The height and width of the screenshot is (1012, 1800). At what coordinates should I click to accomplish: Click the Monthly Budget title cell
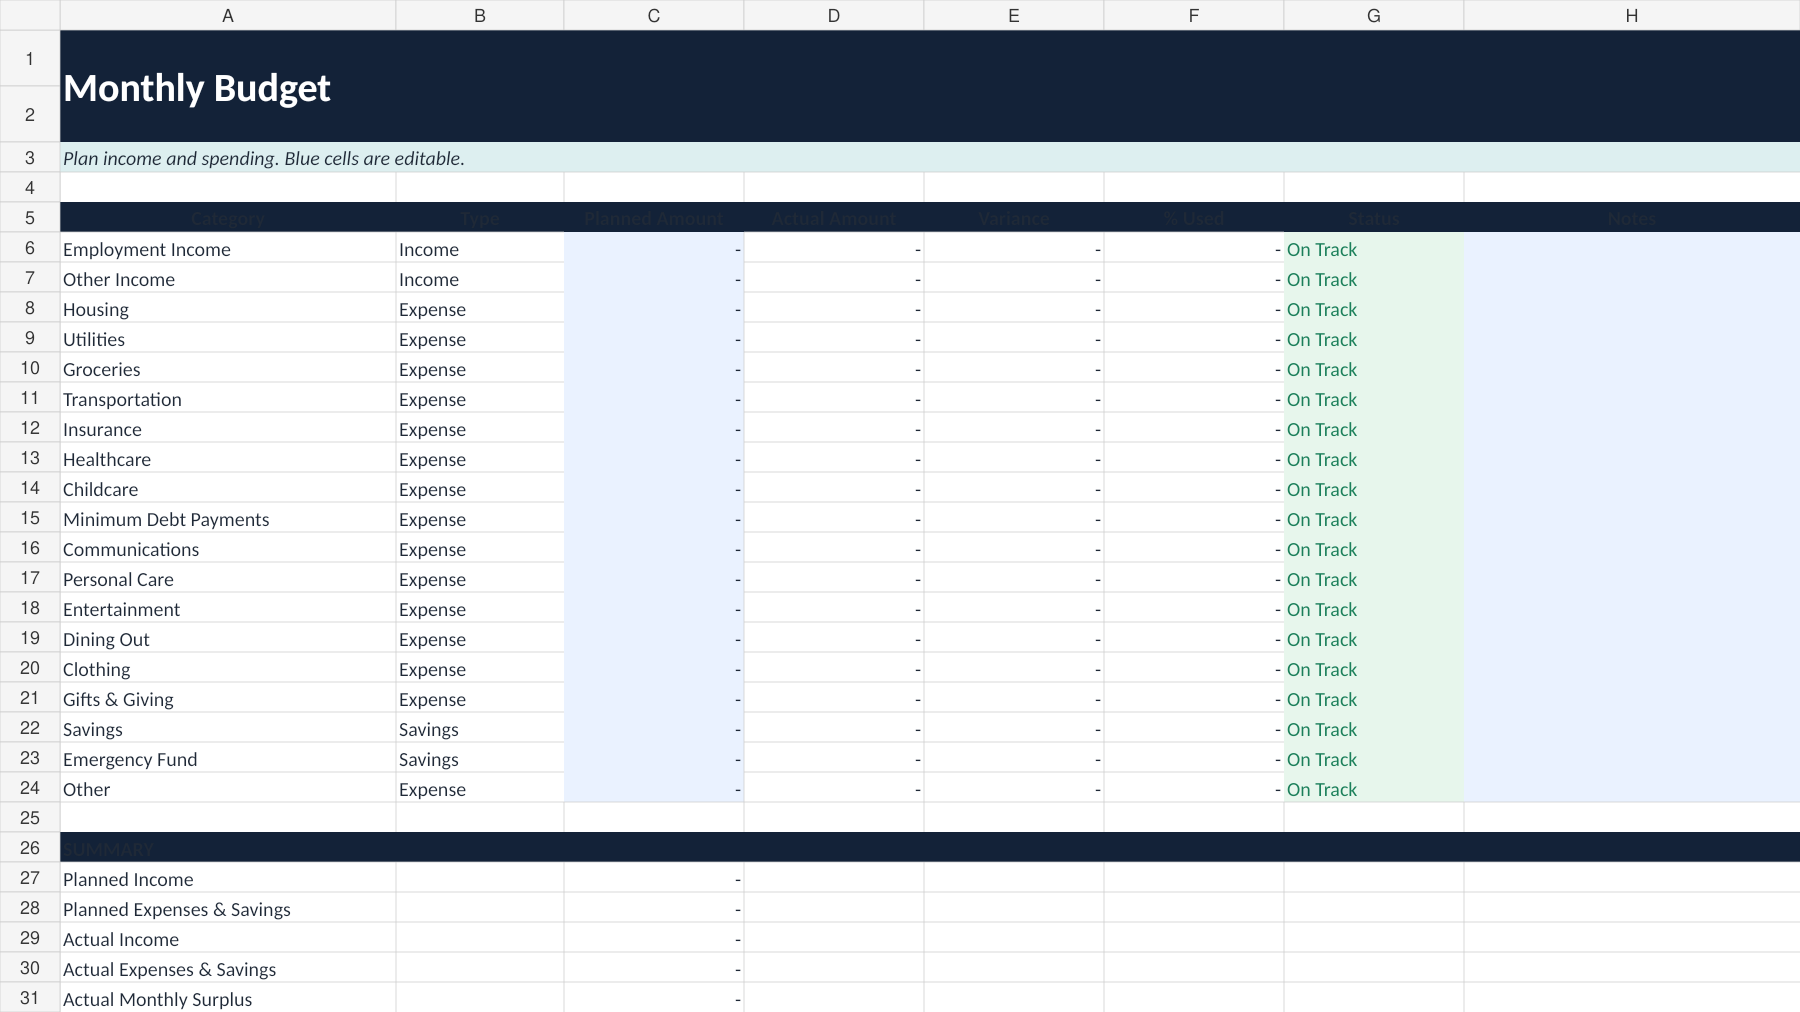[x=930, y=87]
